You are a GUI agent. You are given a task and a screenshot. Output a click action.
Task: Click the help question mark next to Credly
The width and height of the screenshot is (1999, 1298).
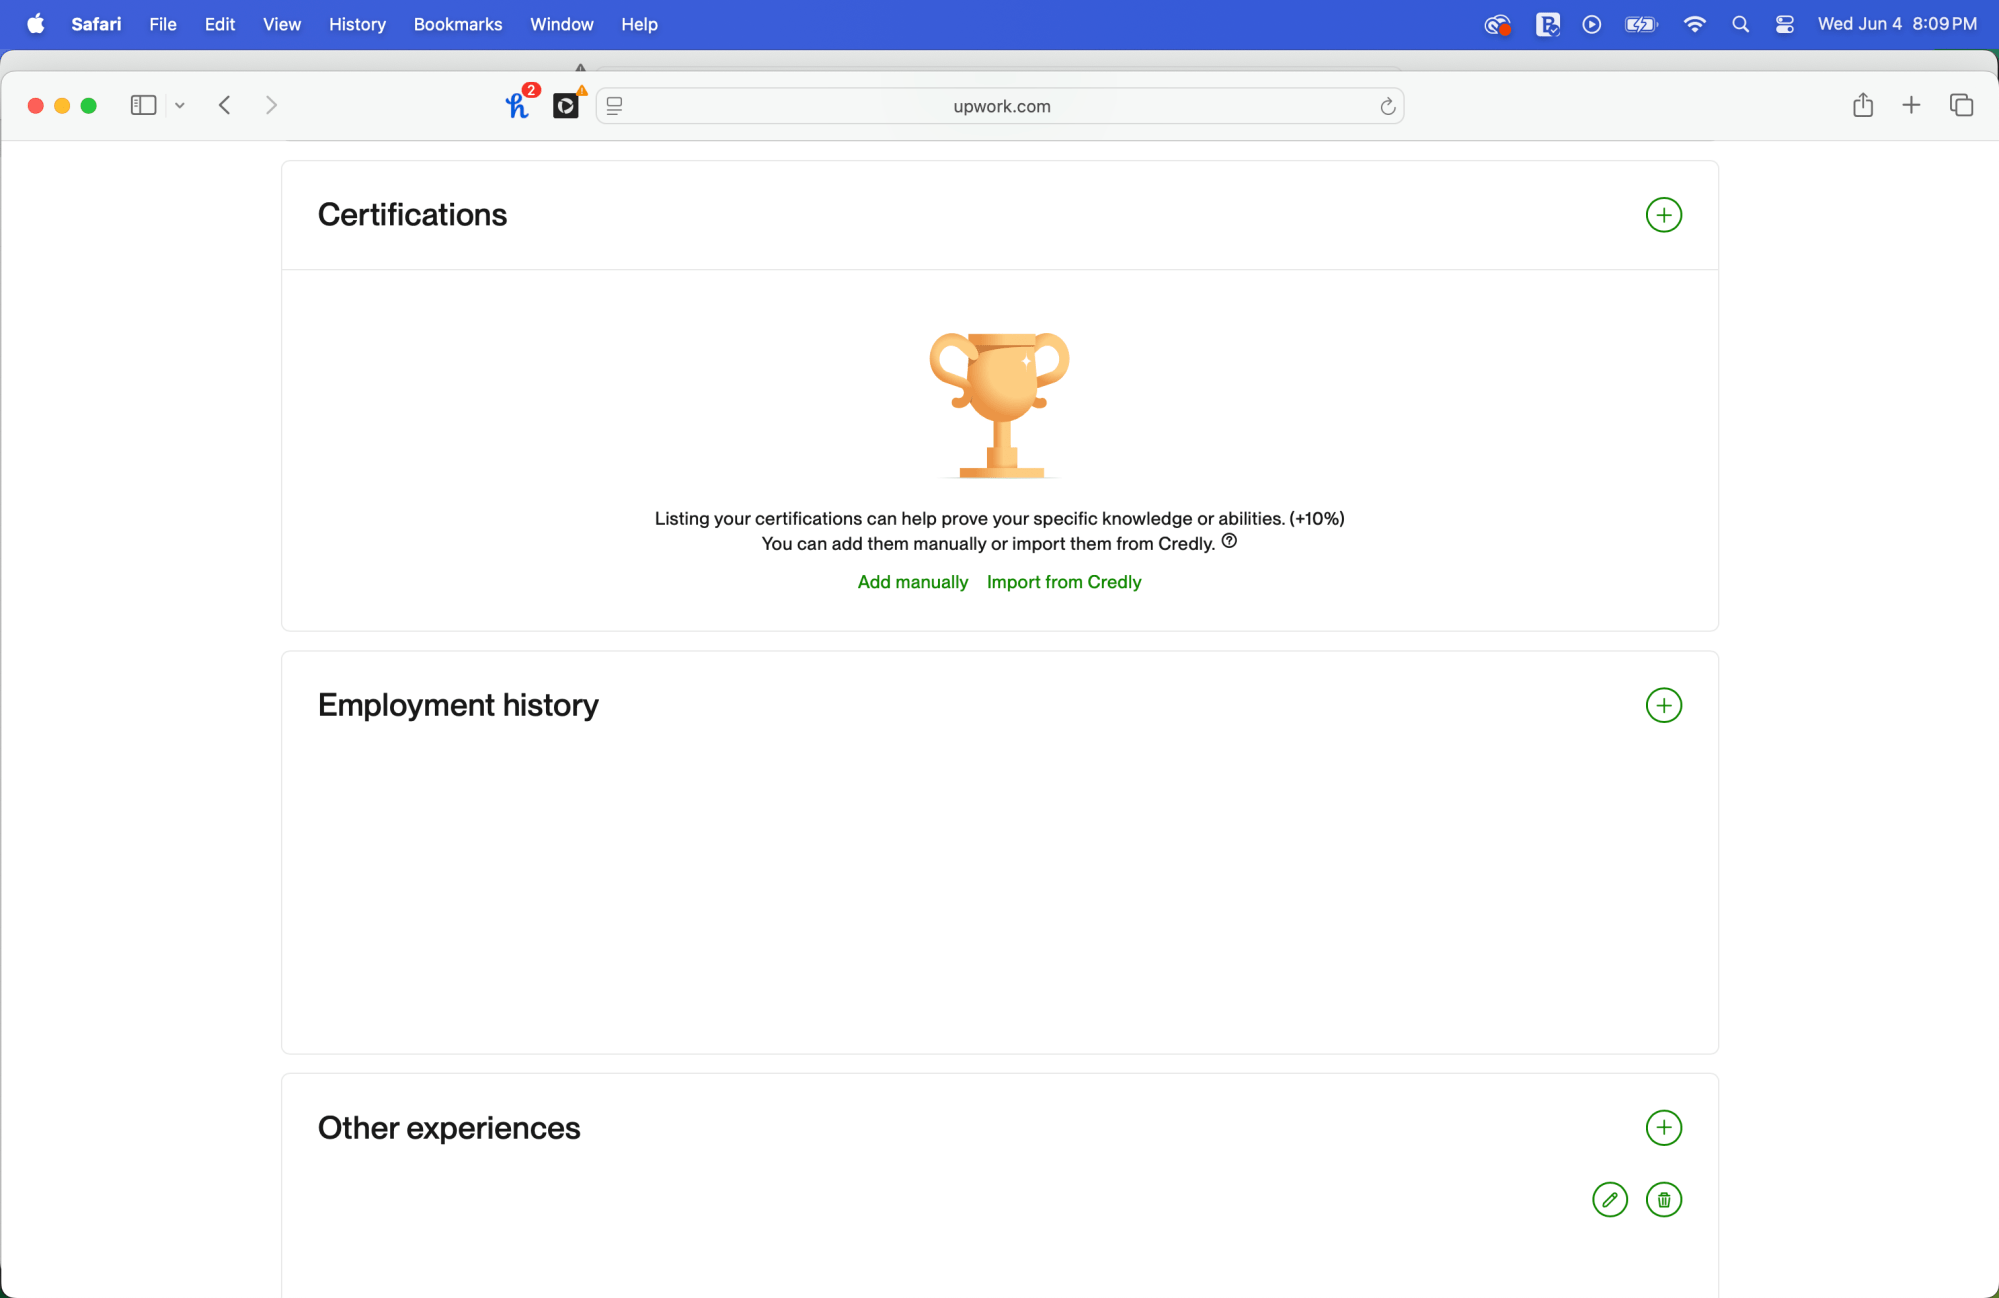coord(1229,541)
